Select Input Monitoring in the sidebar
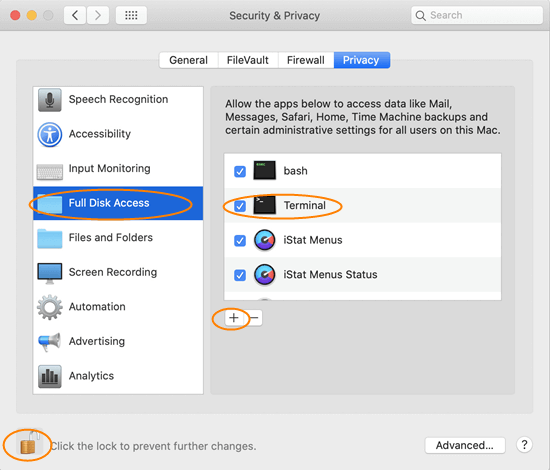Image resolution: width=550 pixels, height=470 pixels. point(118,168)
